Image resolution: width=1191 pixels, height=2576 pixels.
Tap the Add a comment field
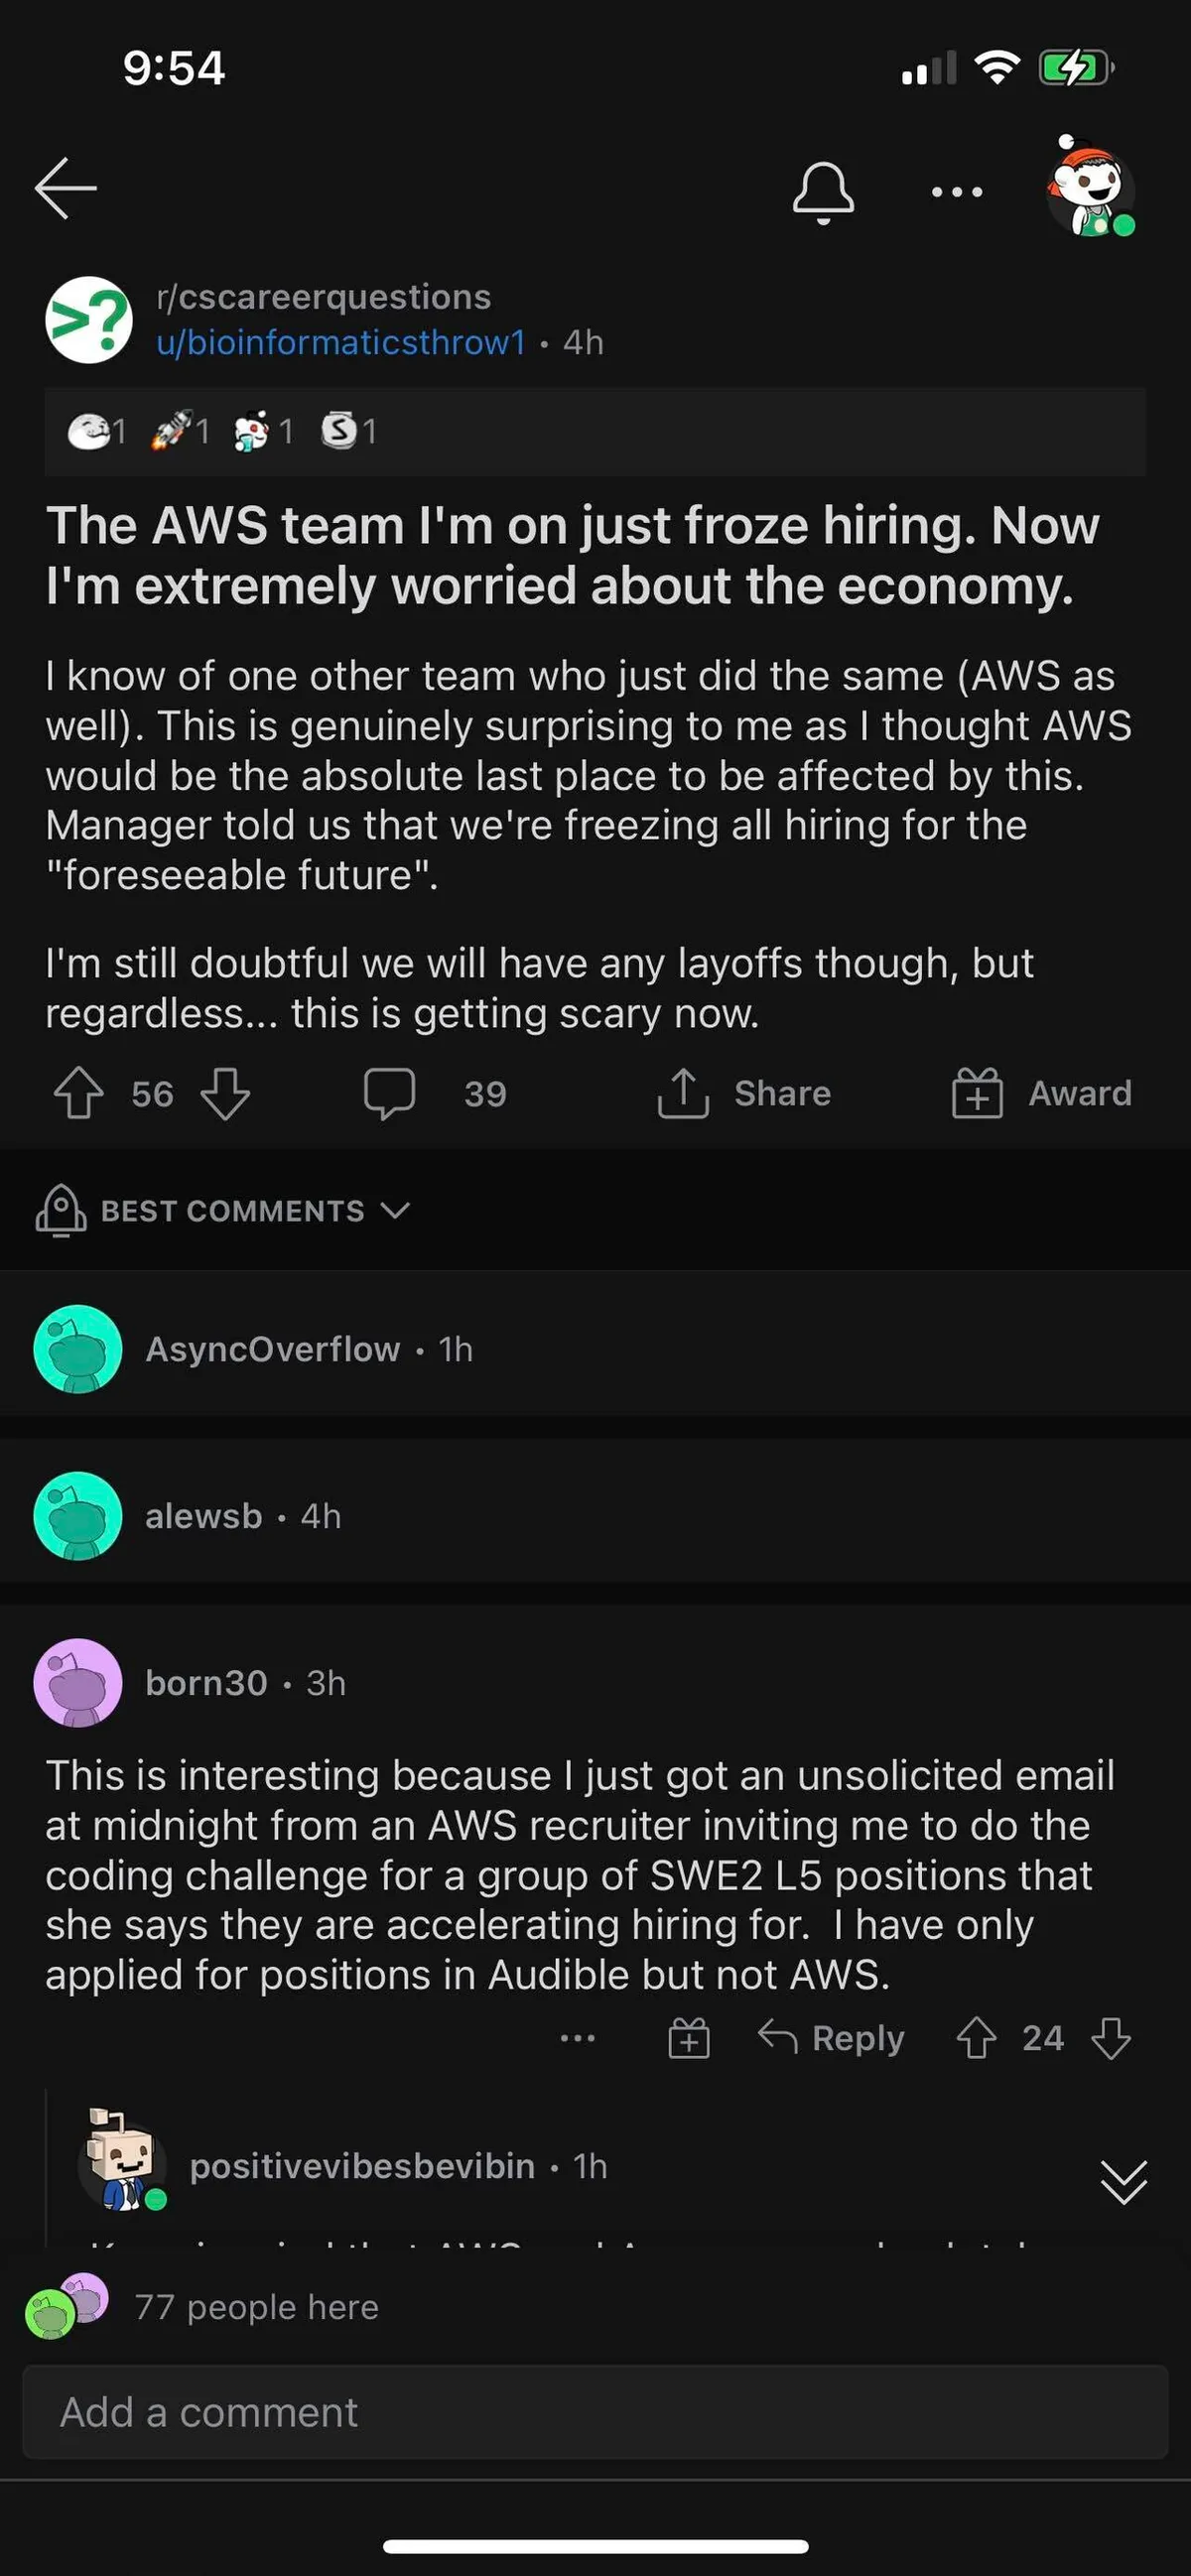coord(595,2412)
